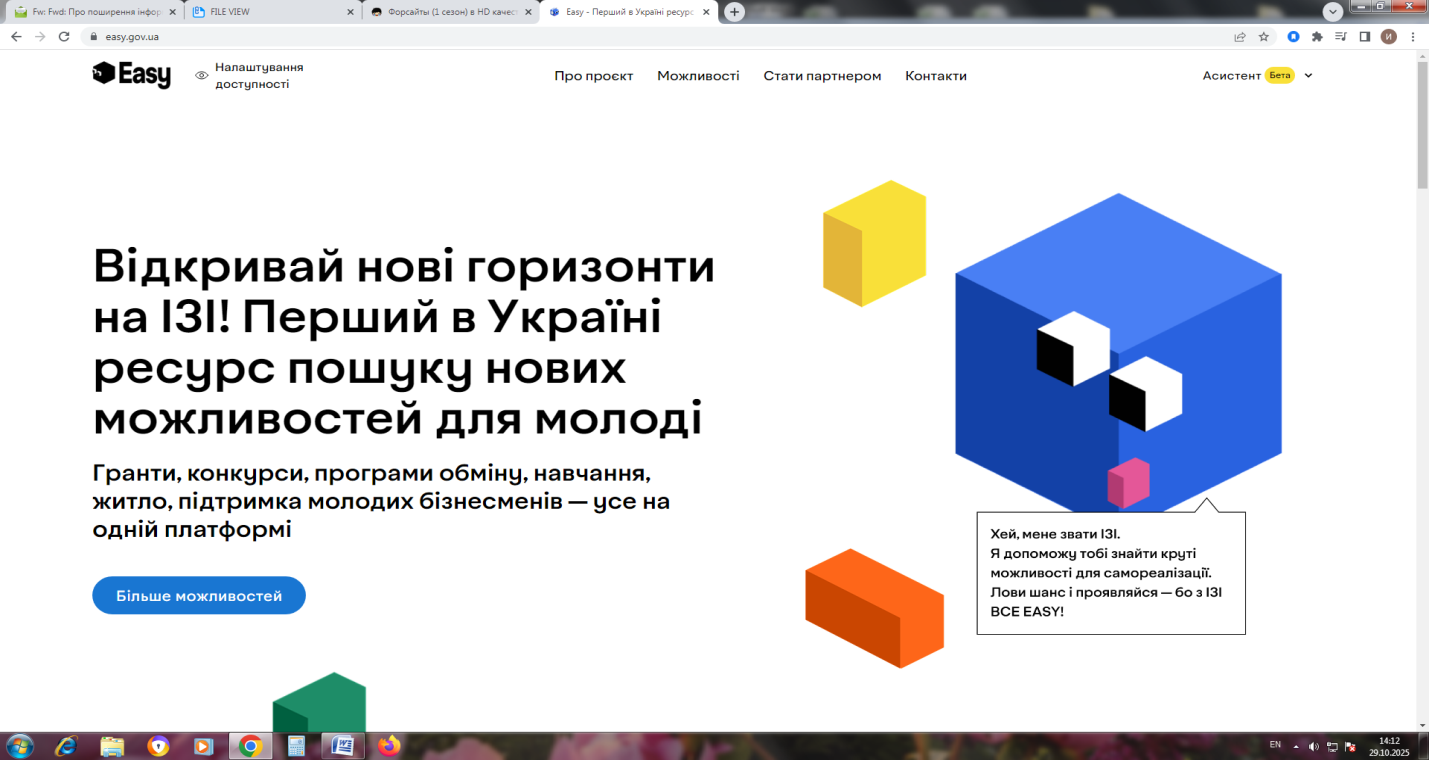Reload the page with the refresh icon
The width and height of the screenshot is (1429, 760).
pyautogui.click(x=64, y=37)
